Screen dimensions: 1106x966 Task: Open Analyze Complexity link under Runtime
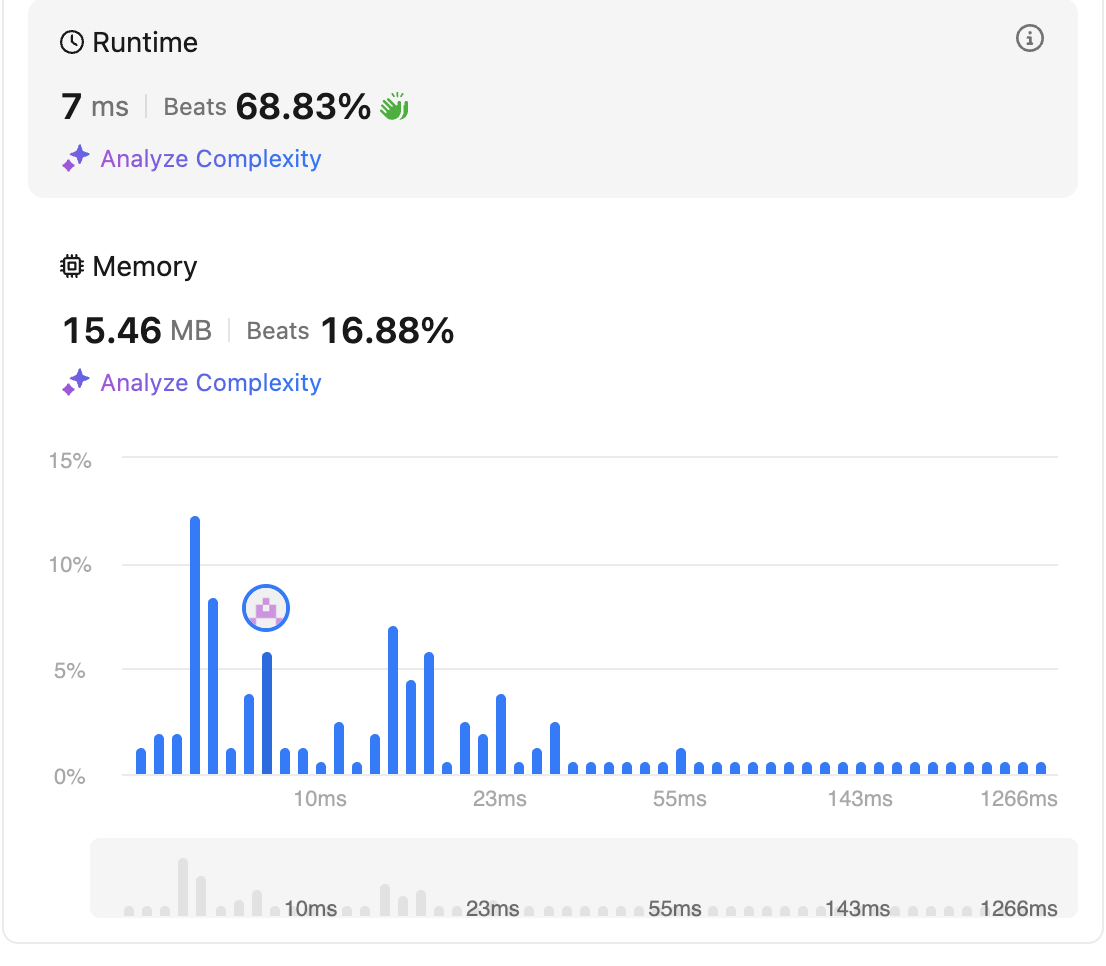[210, 159]
